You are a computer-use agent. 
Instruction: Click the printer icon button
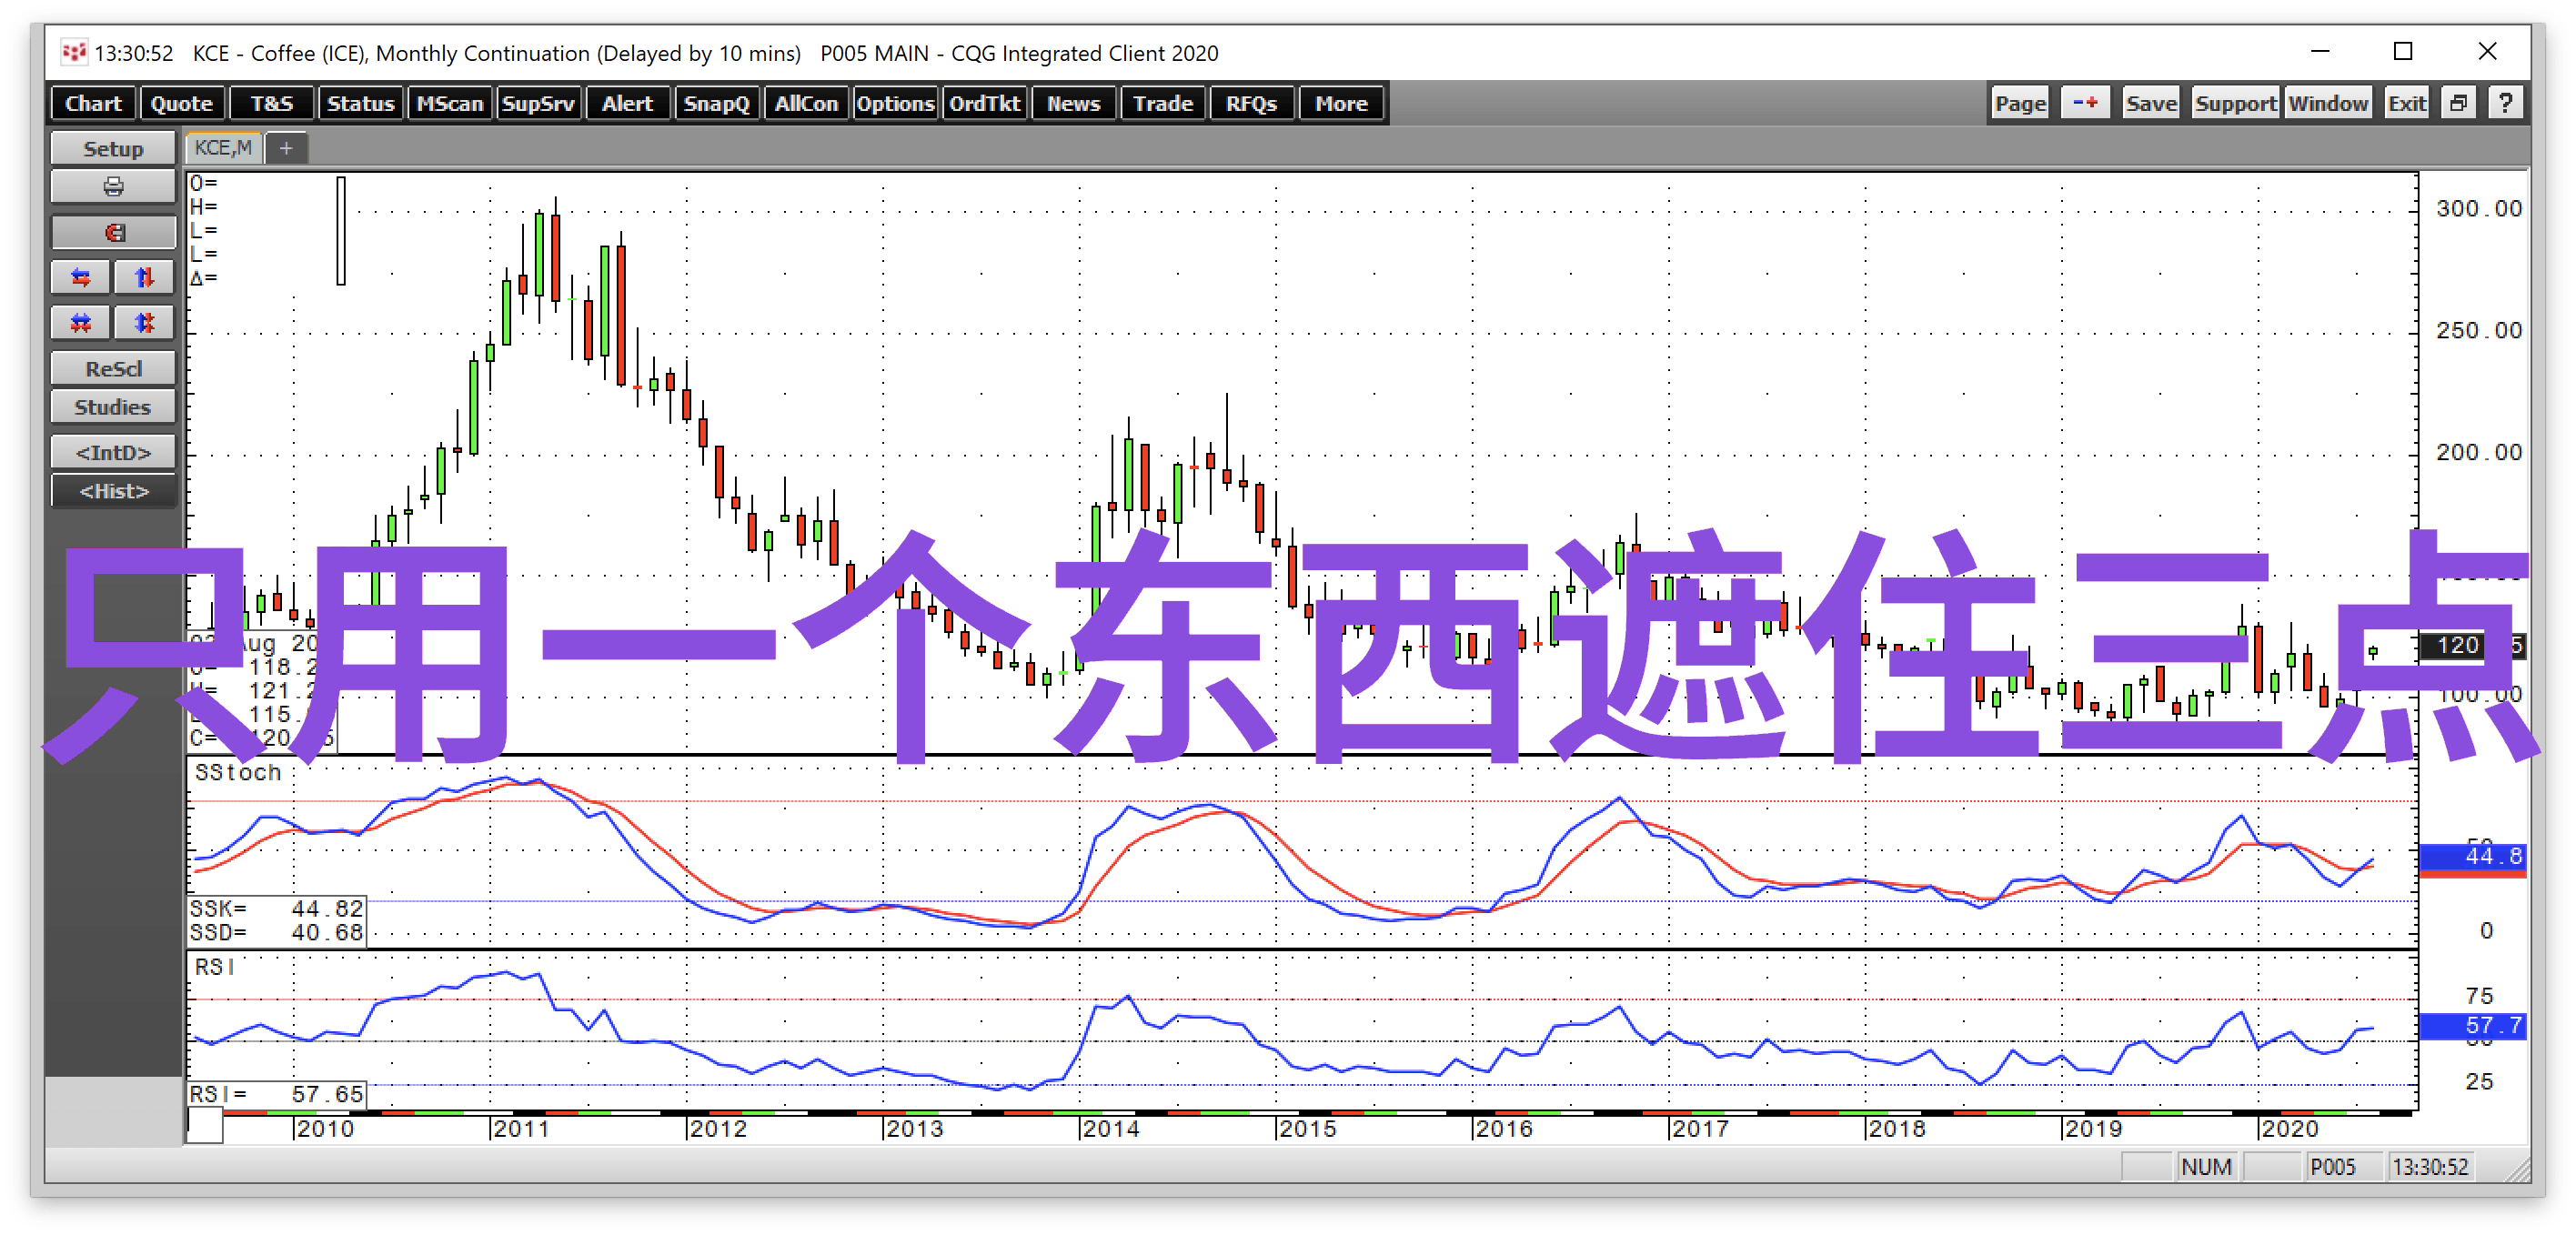point(113,186)
